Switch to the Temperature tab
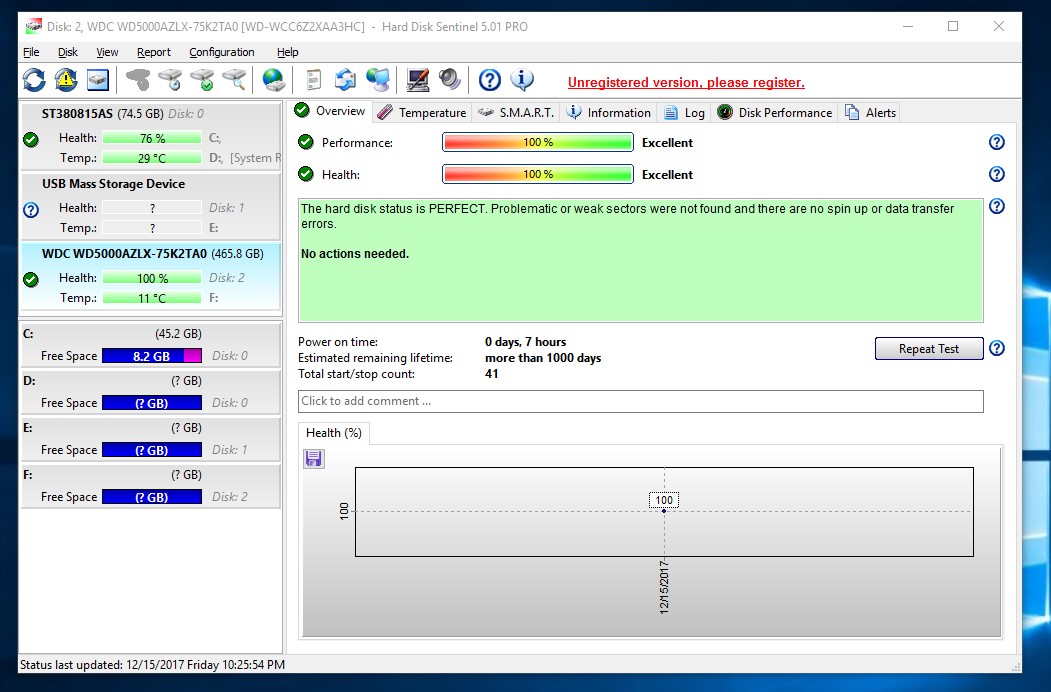 (x=422, y=113)
